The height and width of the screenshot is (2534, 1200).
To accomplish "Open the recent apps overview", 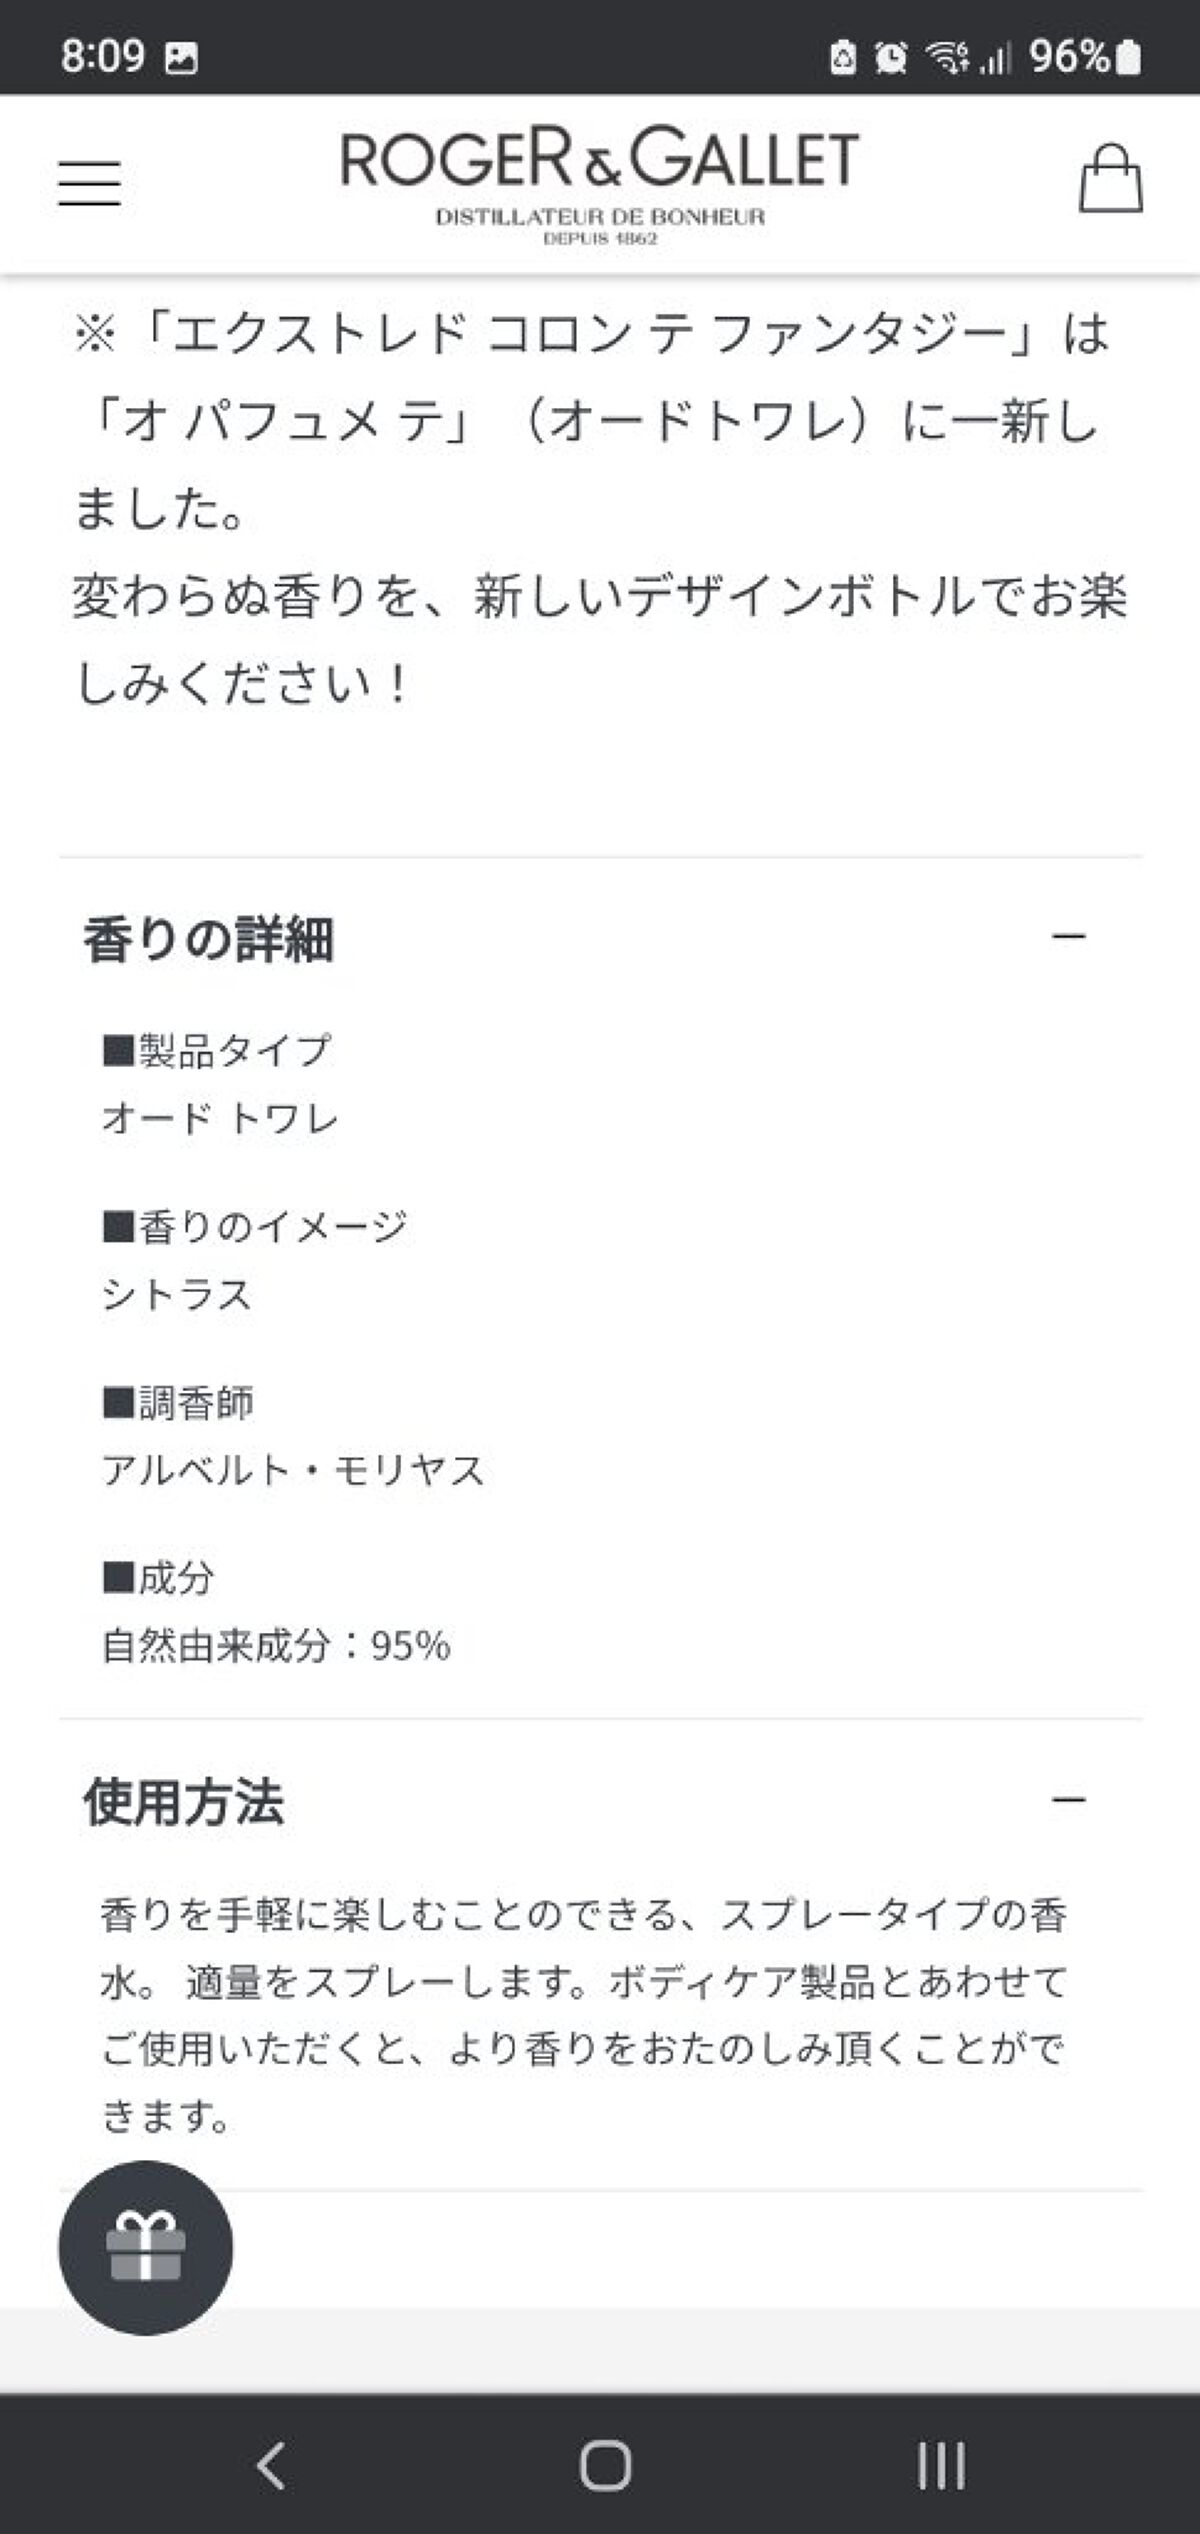I will (940, 2465).
